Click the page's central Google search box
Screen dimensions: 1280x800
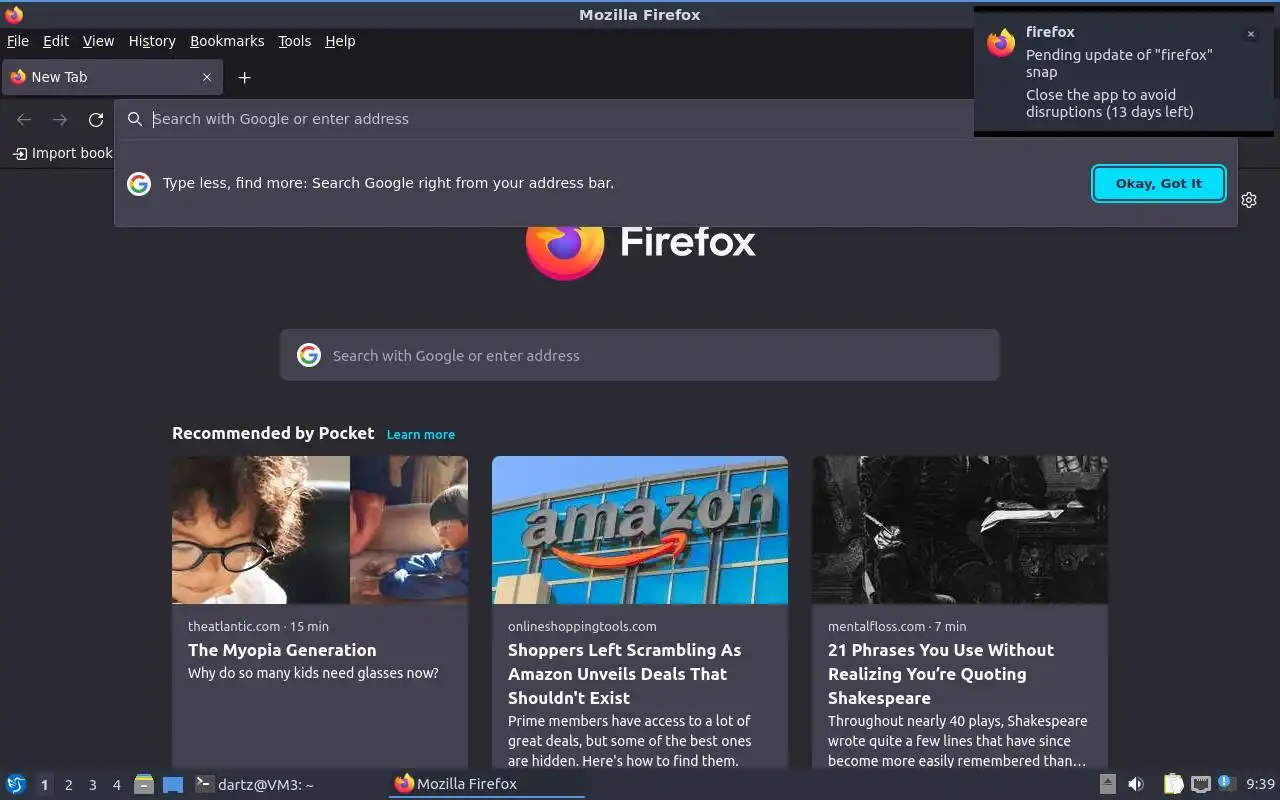tap(640, 355)
